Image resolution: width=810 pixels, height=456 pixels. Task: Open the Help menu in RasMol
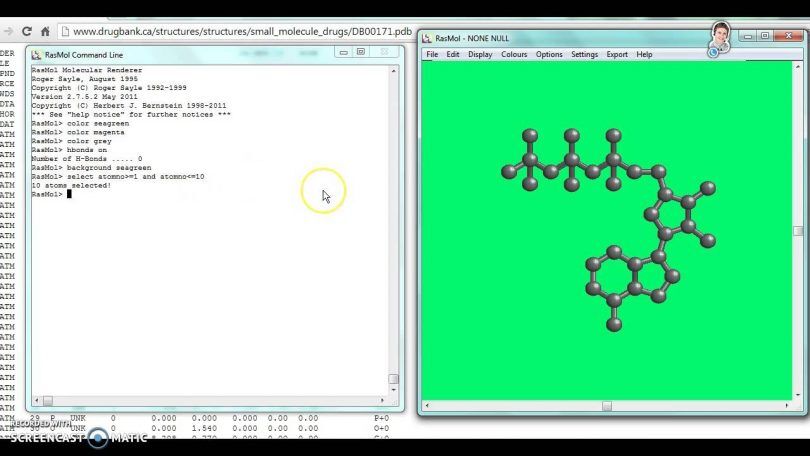644,54
